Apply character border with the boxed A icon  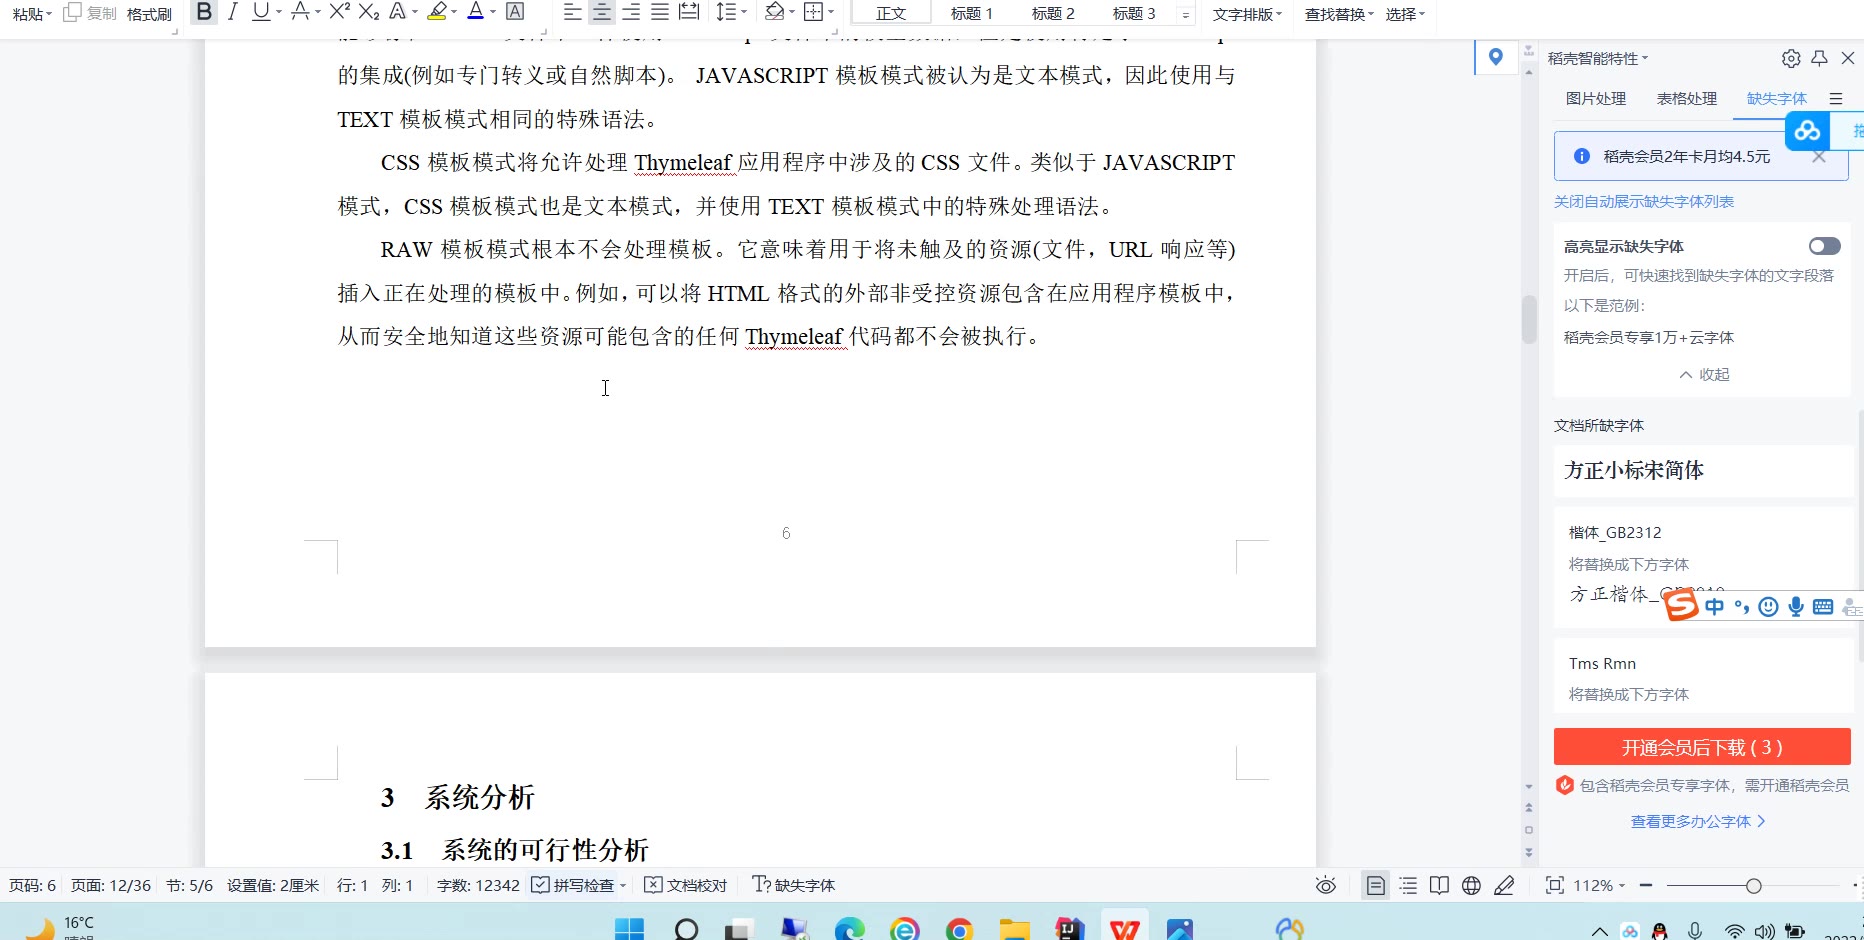pos(515,12)
